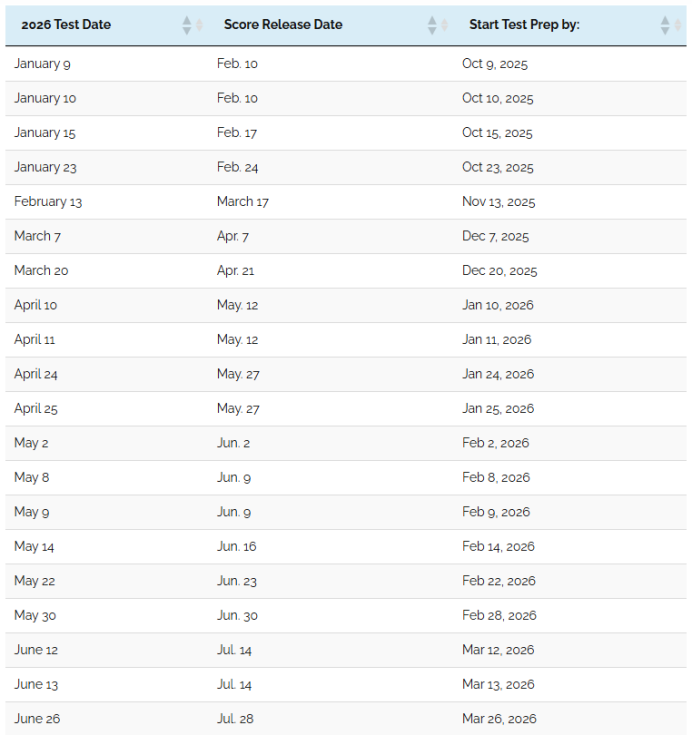Click the Score Release Date header text

(283, 25)
